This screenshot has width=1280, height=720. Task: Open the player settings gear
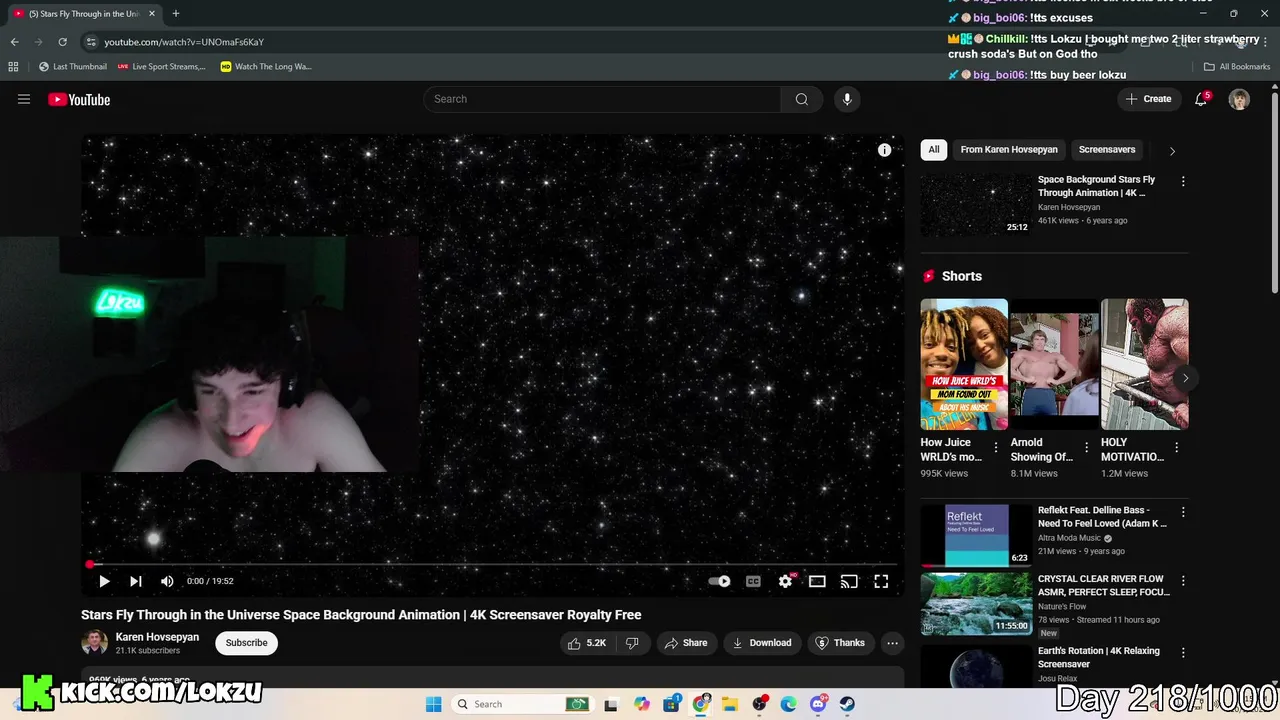tap(786, 581)
